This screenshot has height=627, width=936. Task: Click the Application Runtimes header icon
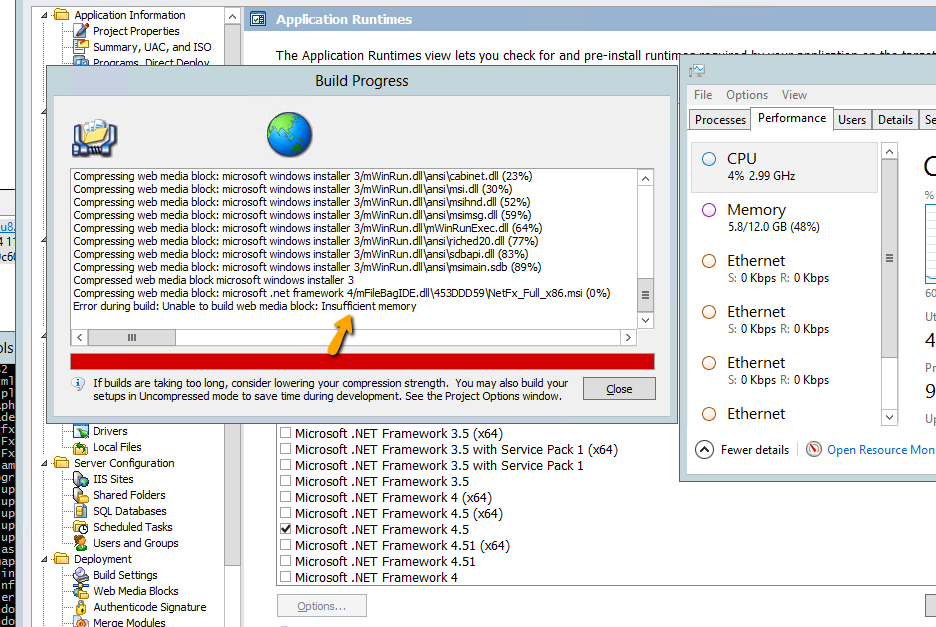pos(258,19)
